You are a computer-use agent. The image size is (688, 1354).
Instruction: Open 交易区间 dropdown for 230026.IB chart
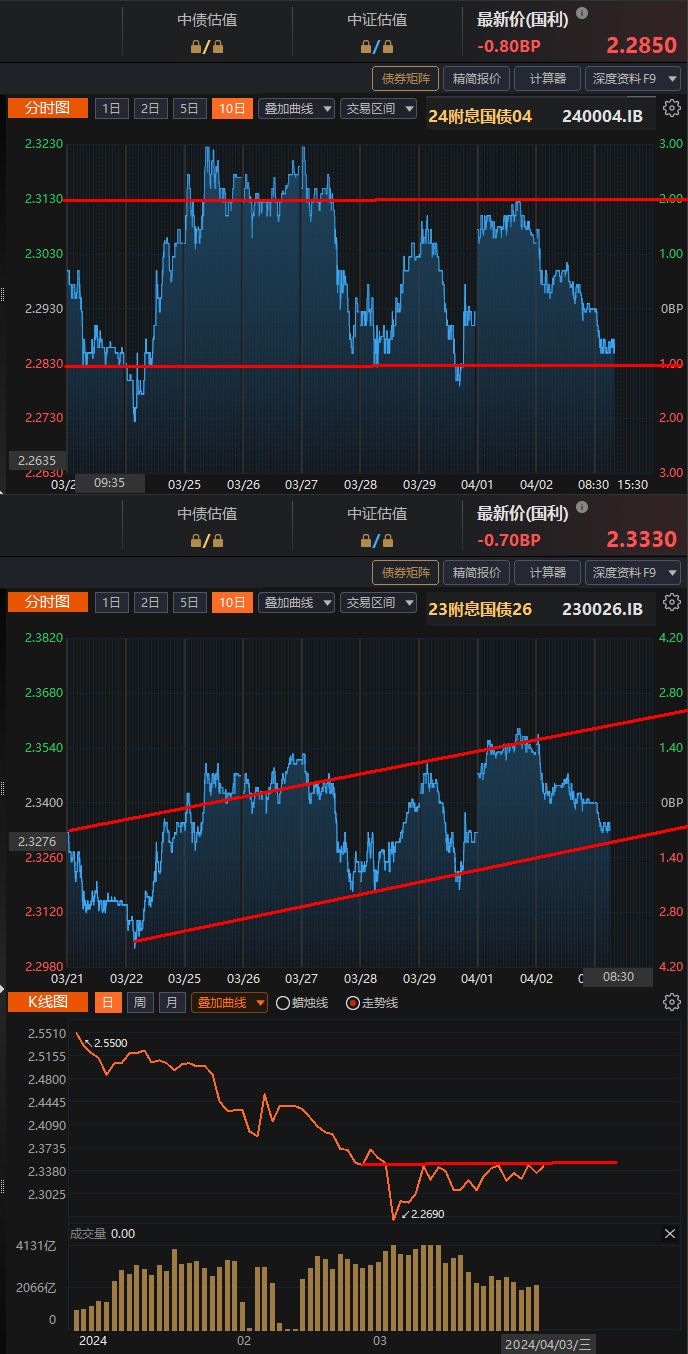[x=378, y=602]
